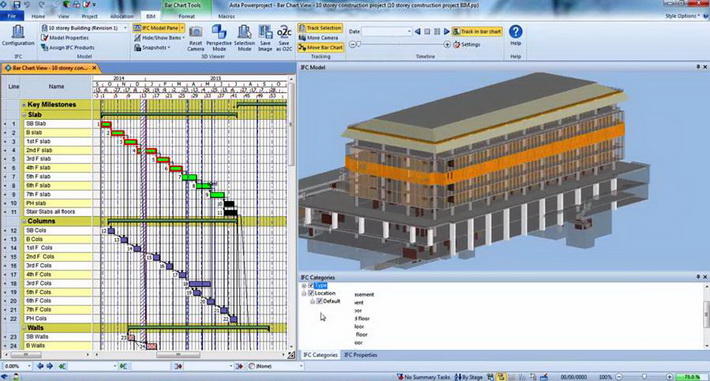Switch to the Allocation ribbon tab
This screenshot has height=381, width=710.
[x=122, y=16]
